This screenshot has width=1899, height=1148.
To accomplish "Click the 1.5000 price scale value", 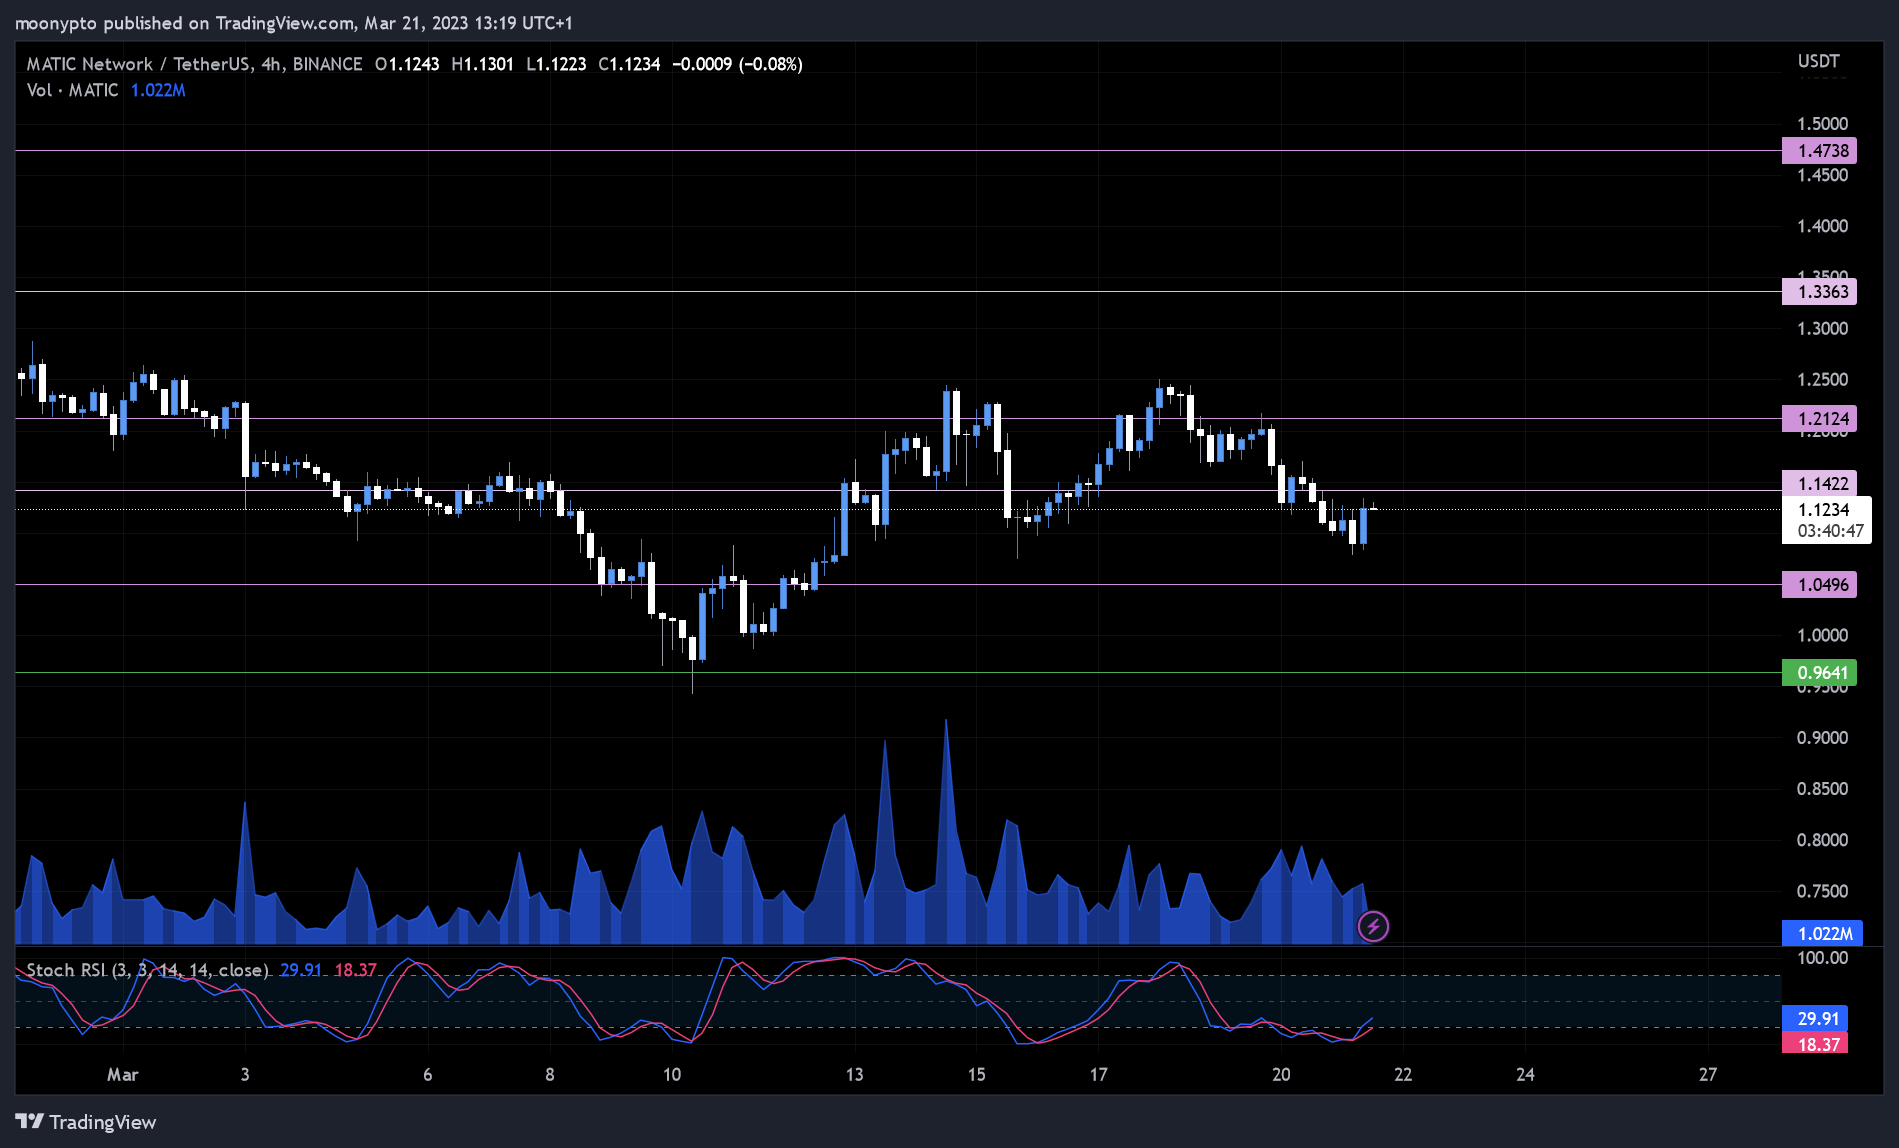I will pyautogui.click(x=1822, y=124).
